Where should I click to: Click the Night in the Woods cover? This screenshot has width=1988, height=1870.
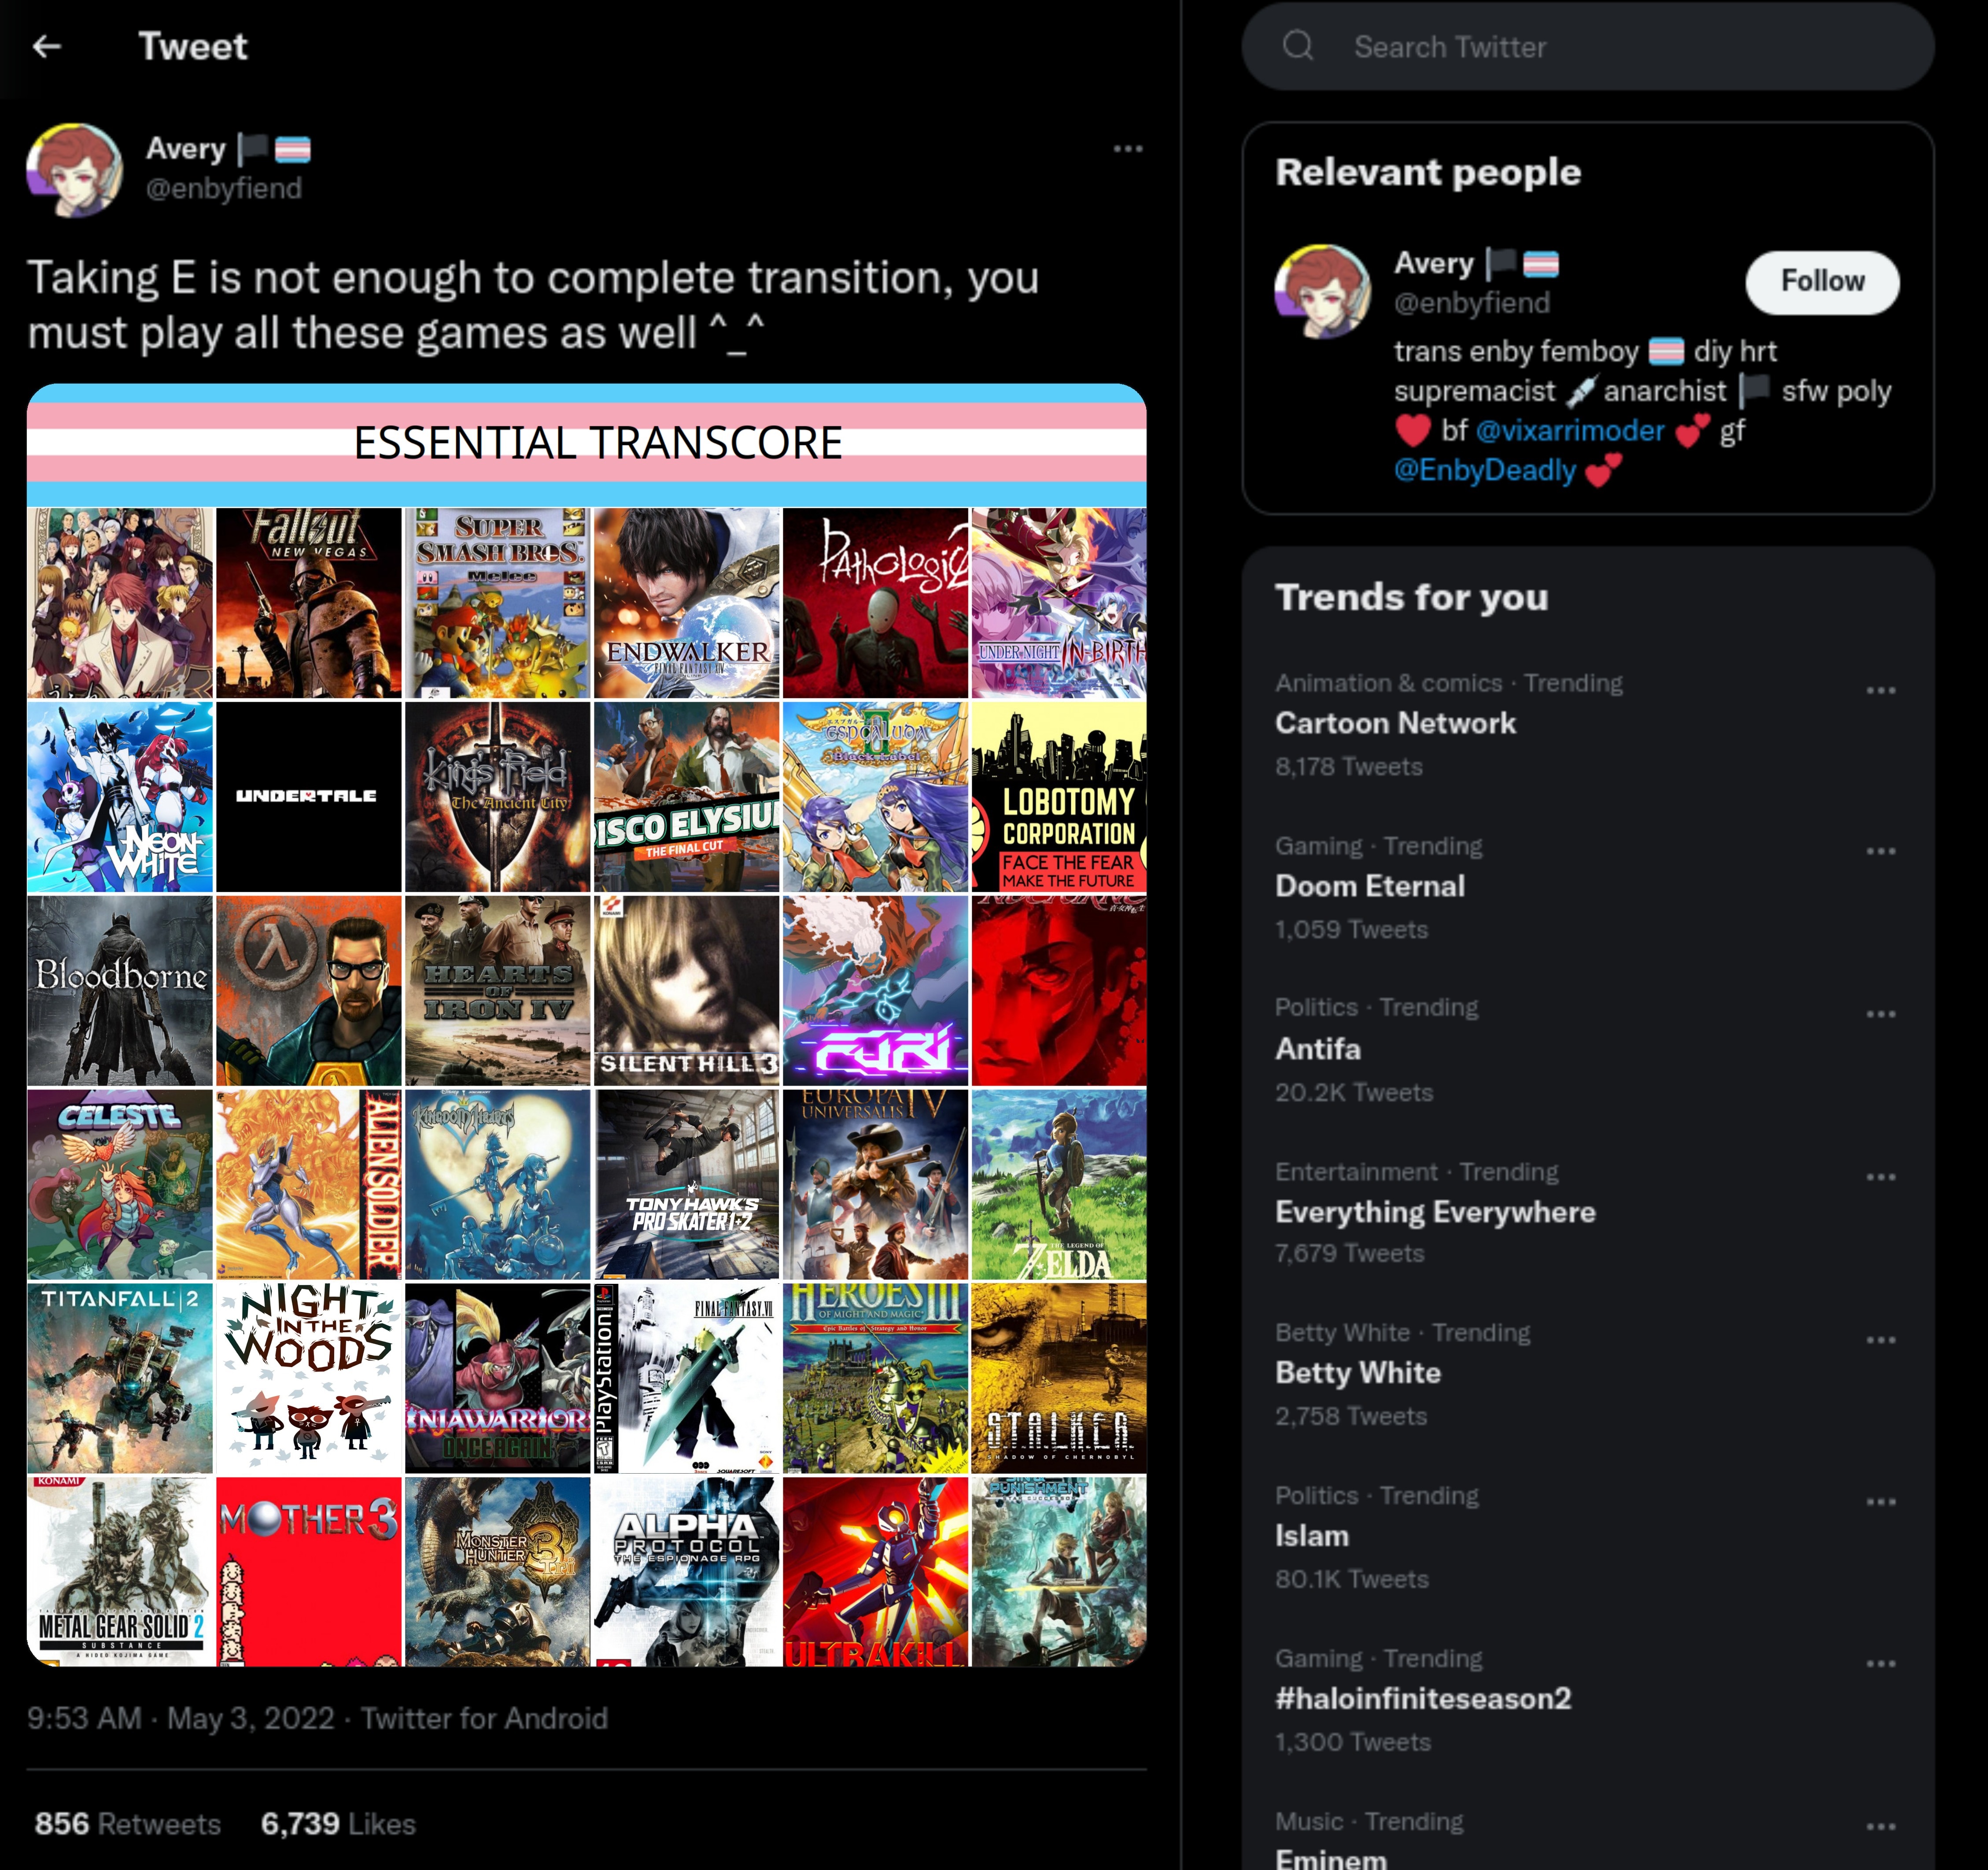pyautogui.click(x=308, y=1378)
